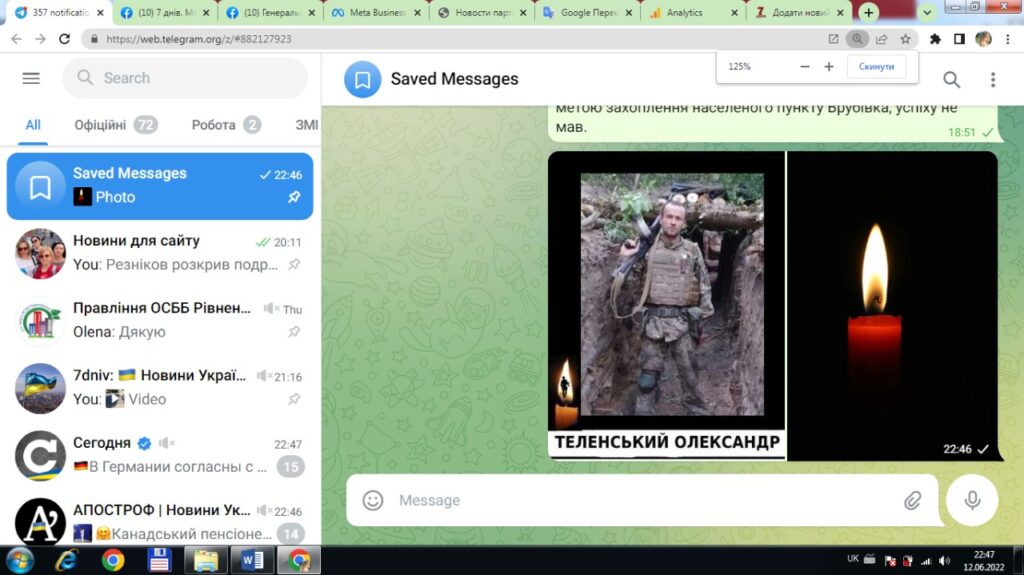Reload the page in the browser
The image size is (1024, 575).
pos(65,39)
